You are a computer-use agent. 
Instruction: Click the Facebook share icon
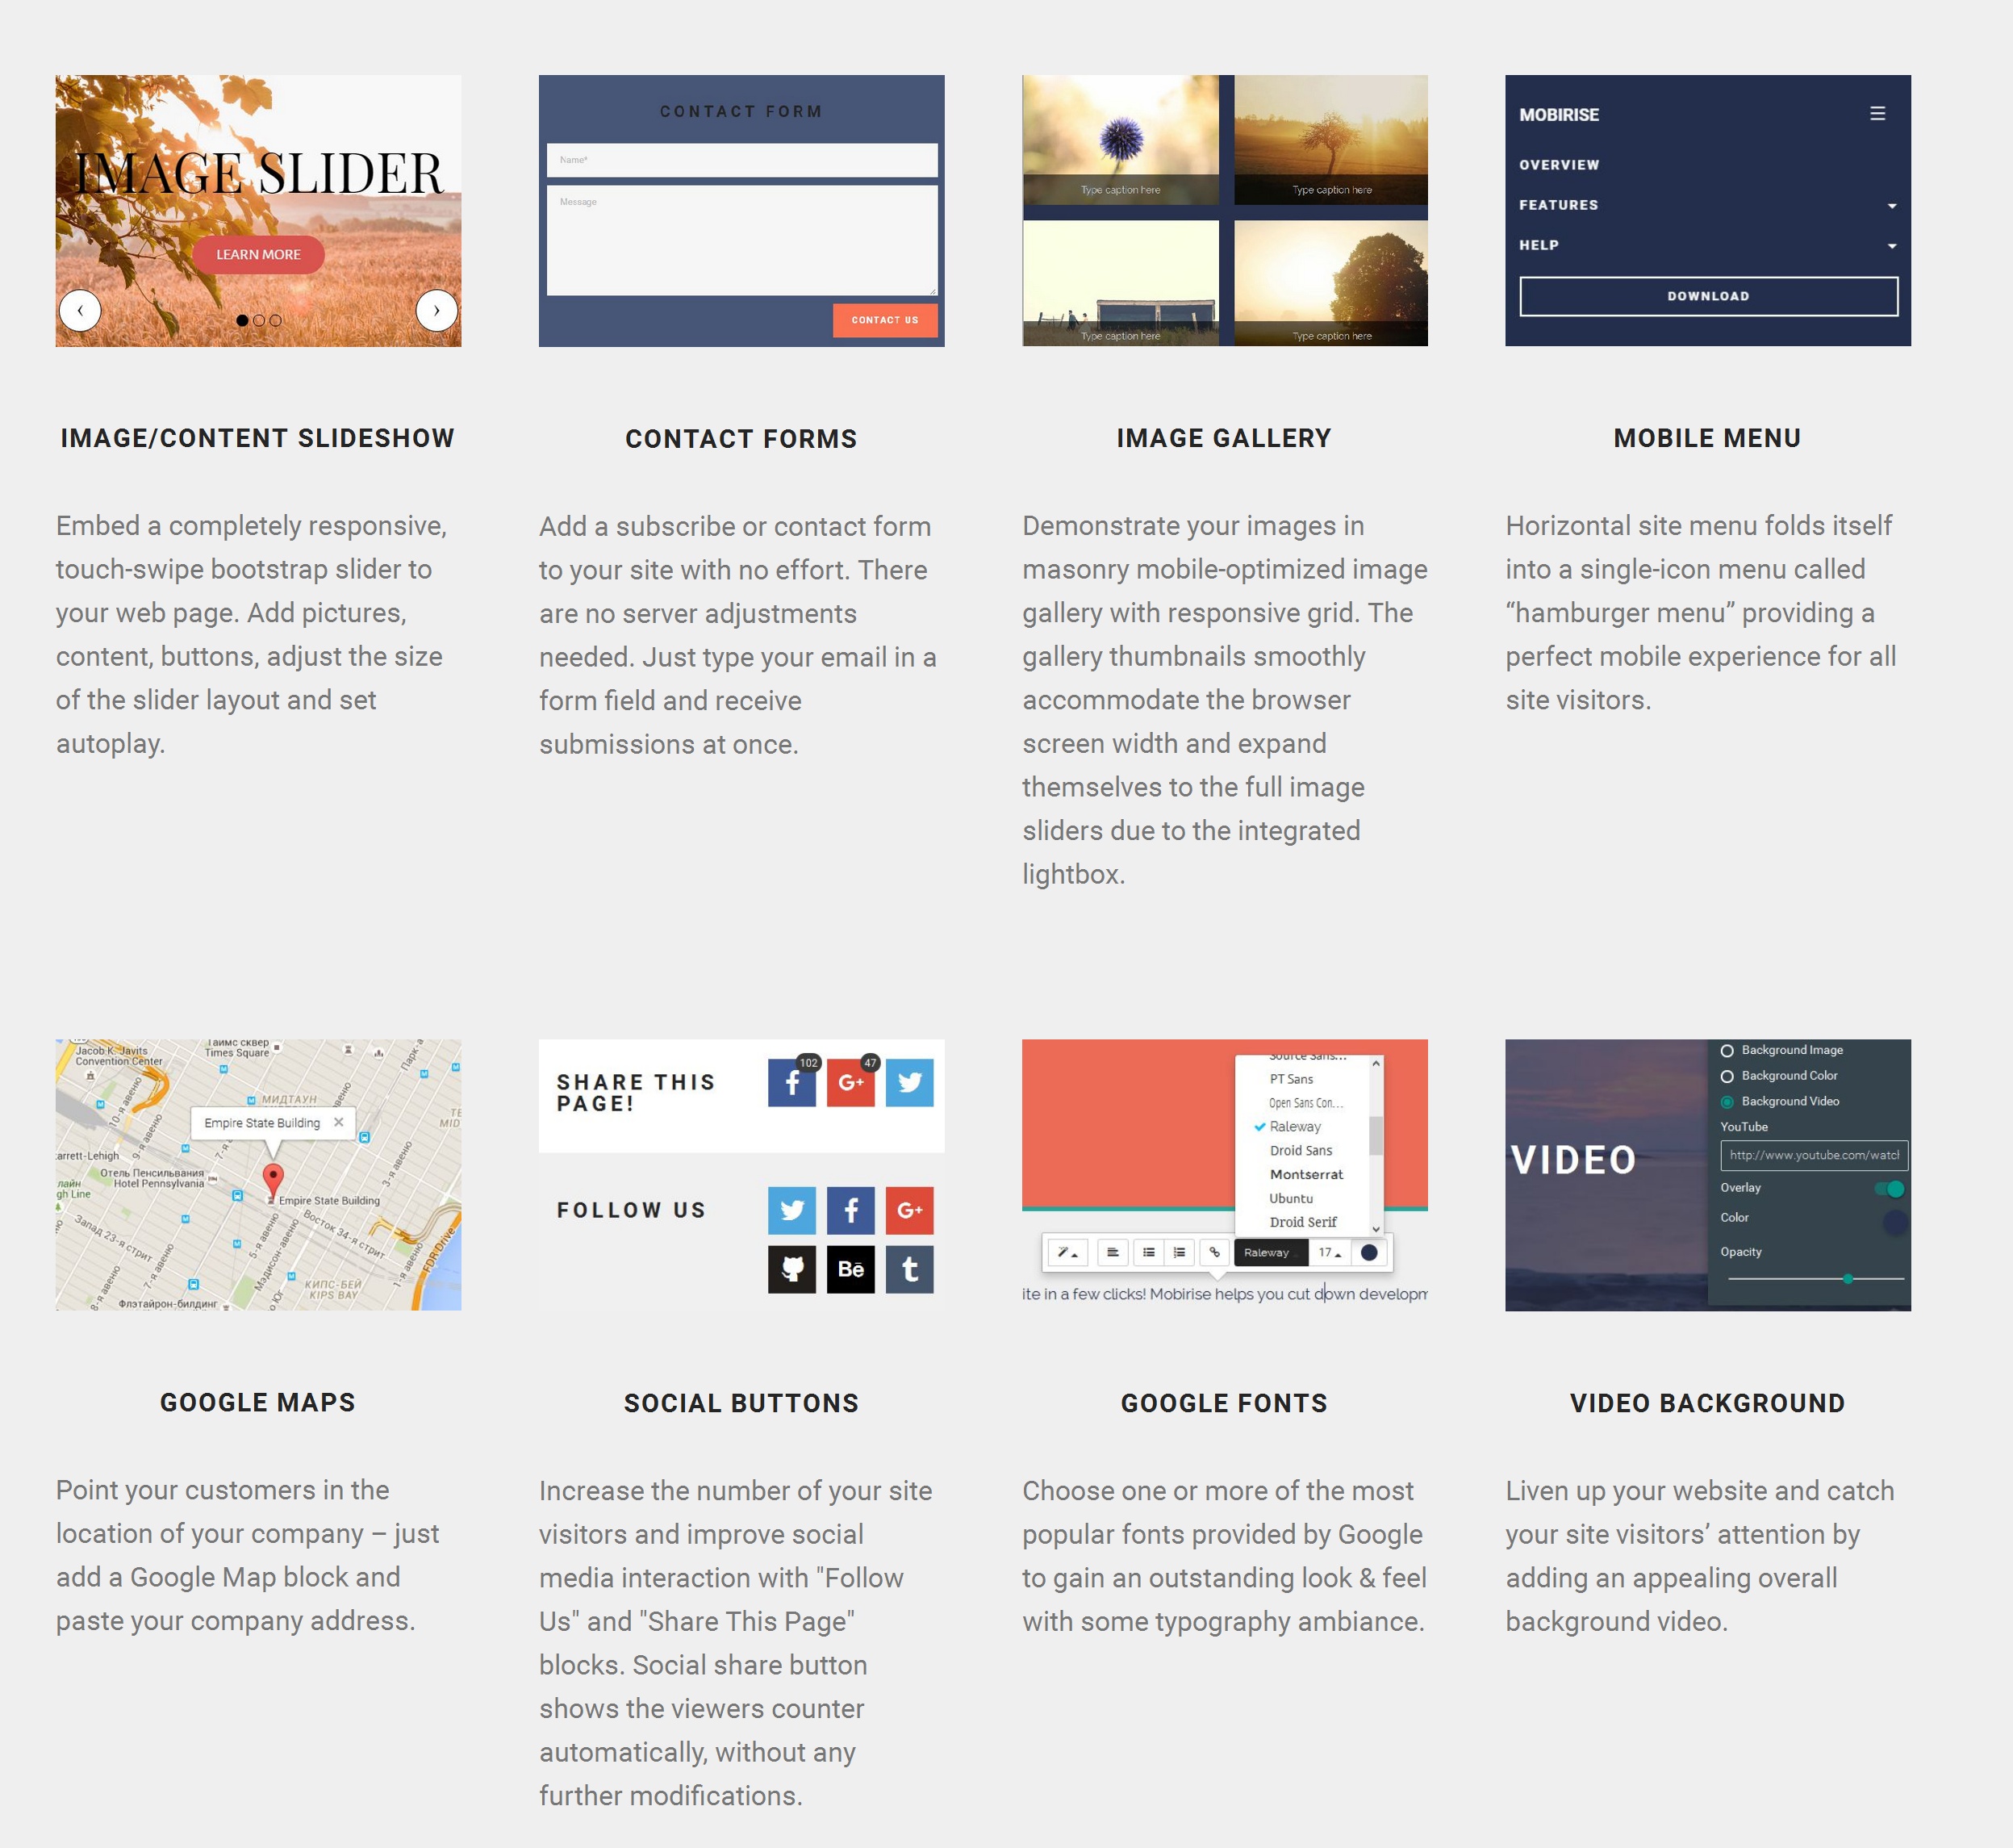(x=791, y=1082)
